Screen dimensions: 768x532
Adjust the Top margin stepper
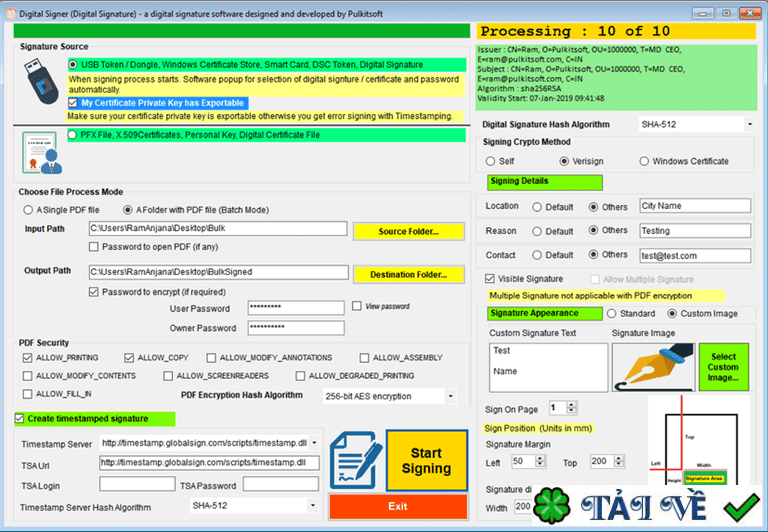[619, 461]
